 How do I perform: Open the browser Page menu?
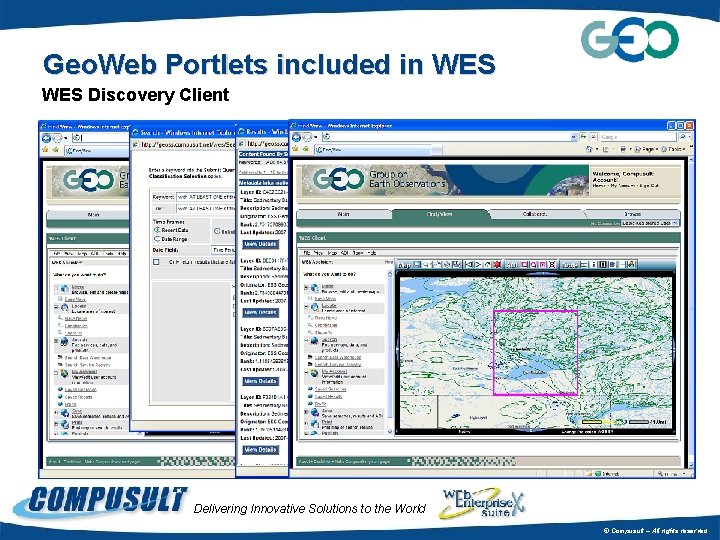pyautogui.click(x=647, y=149)
